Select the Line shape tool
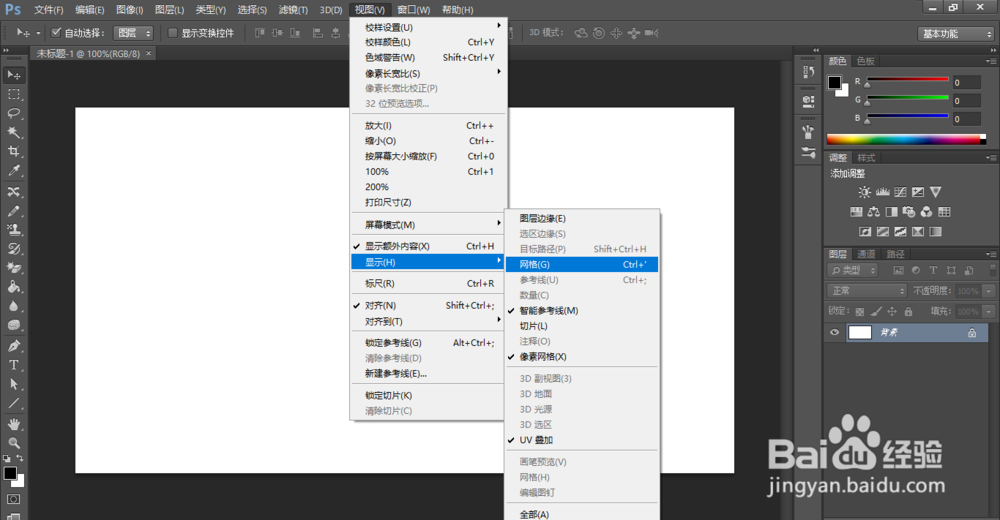The width and height of the screenshot is (1000, 520). click(x=13, y=403)
